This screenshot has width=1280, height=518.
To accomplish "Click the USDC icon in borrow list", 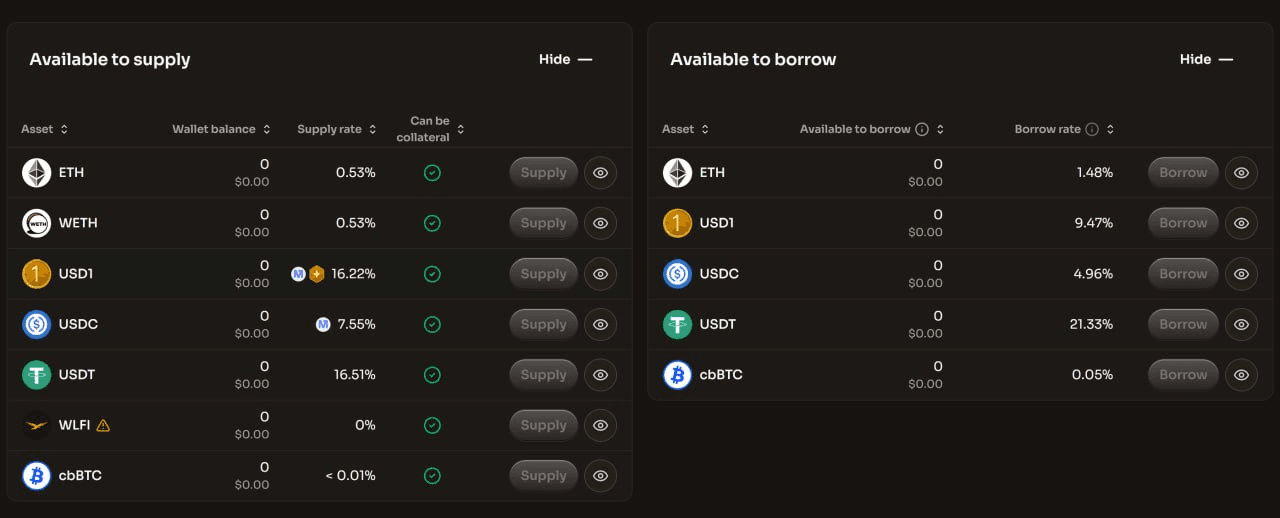I will point(678,274).
